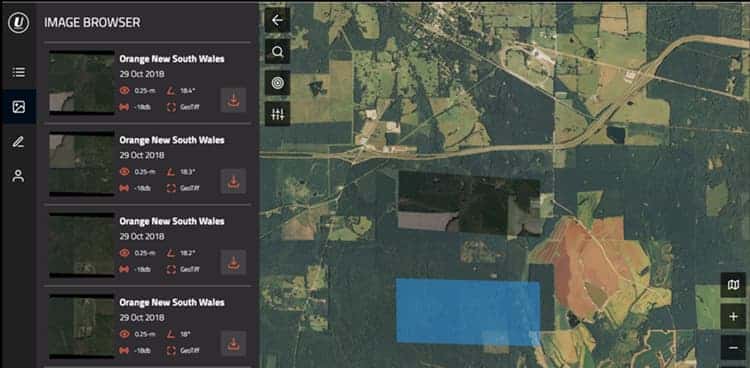Click the eye resolution icon in the 18.3° card
Screen dimensions: 750x368
point(124,171)
